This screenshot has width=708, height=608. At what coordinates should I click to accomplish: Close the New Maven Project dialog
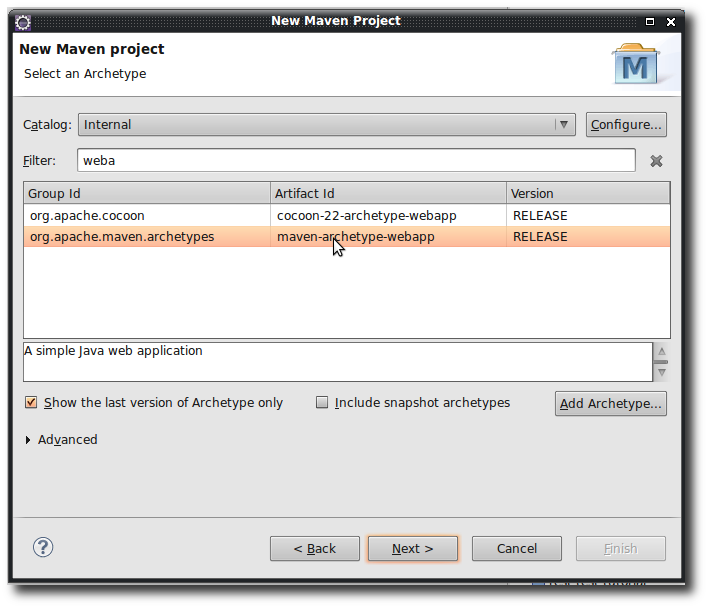click(x=671, y=22)
